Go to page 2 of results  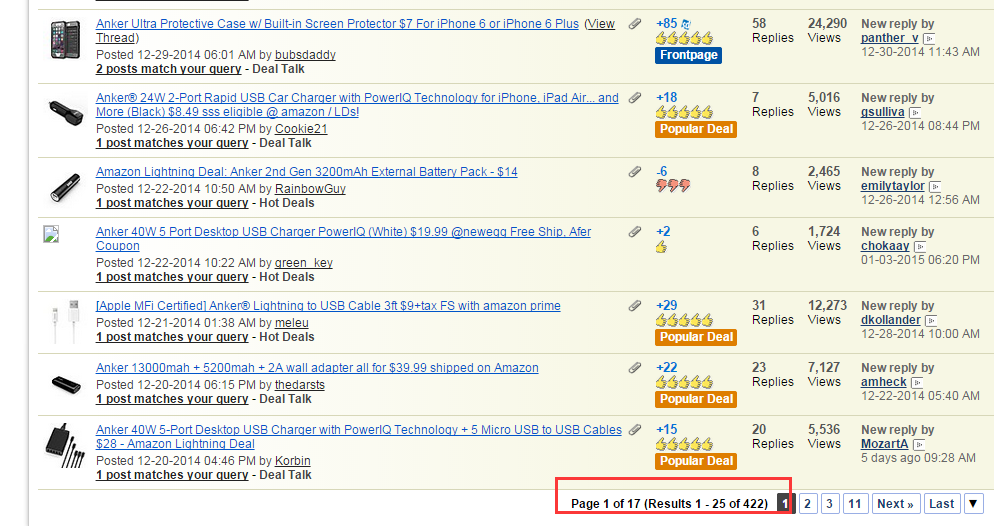[808, 504]
